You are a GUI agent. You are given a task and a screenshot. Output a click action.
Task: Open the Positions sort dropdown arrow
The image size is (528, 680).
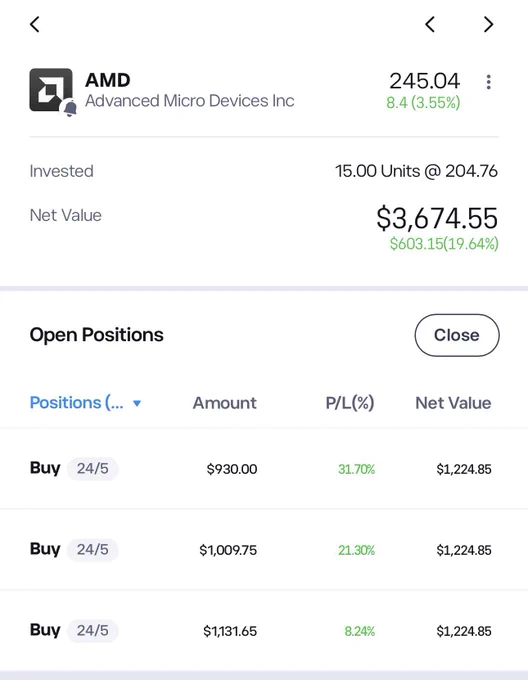tap(137, 403)
